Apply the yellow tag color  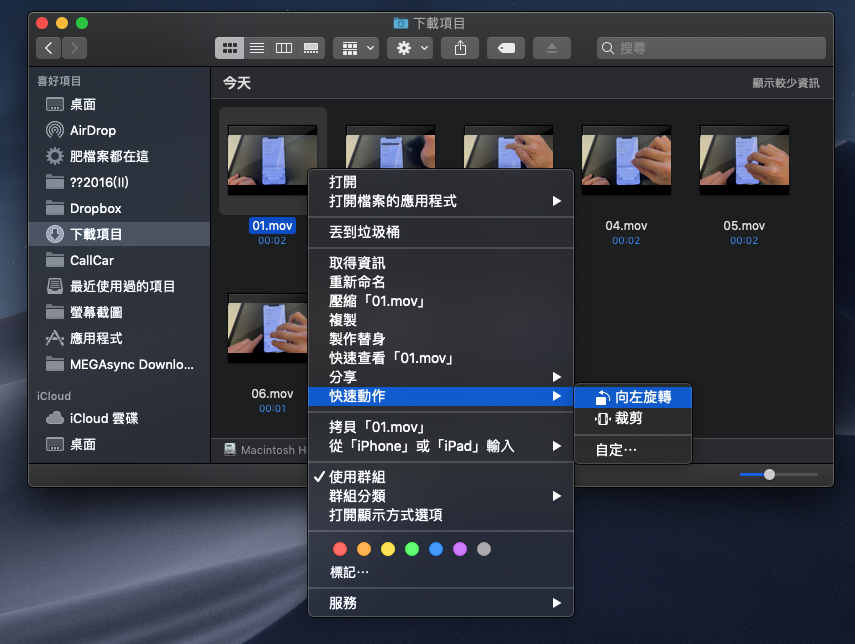[x=388, y=549]
